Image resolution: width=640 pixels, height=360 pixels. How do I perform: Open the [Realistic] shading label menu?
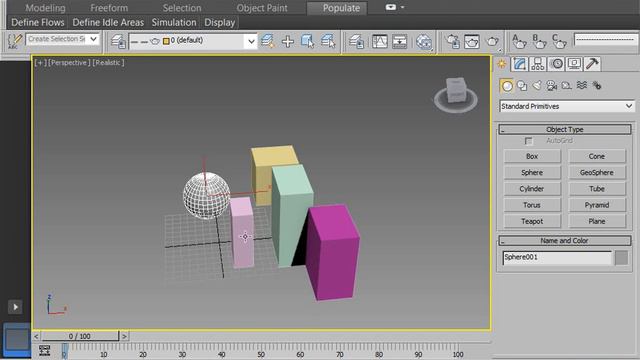pyautogui.click(x=108, y=62)
